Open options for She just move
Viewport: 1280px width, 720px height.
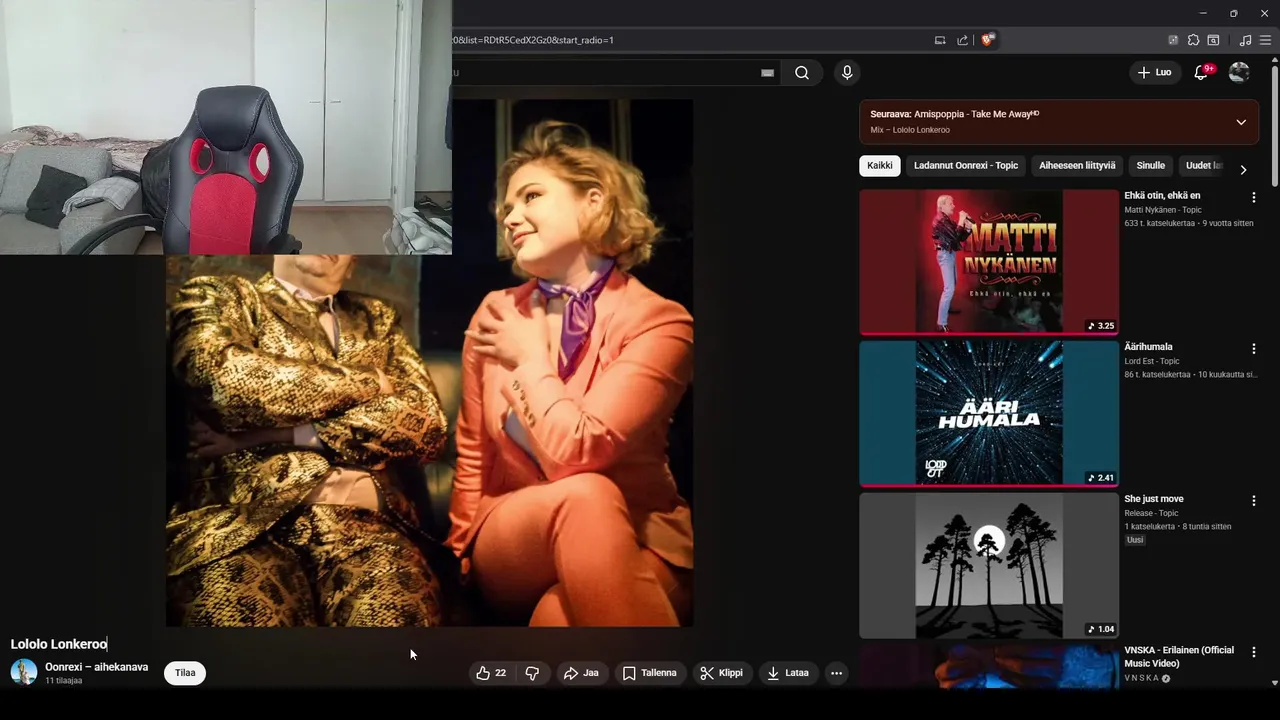(x=1253, y=501)
